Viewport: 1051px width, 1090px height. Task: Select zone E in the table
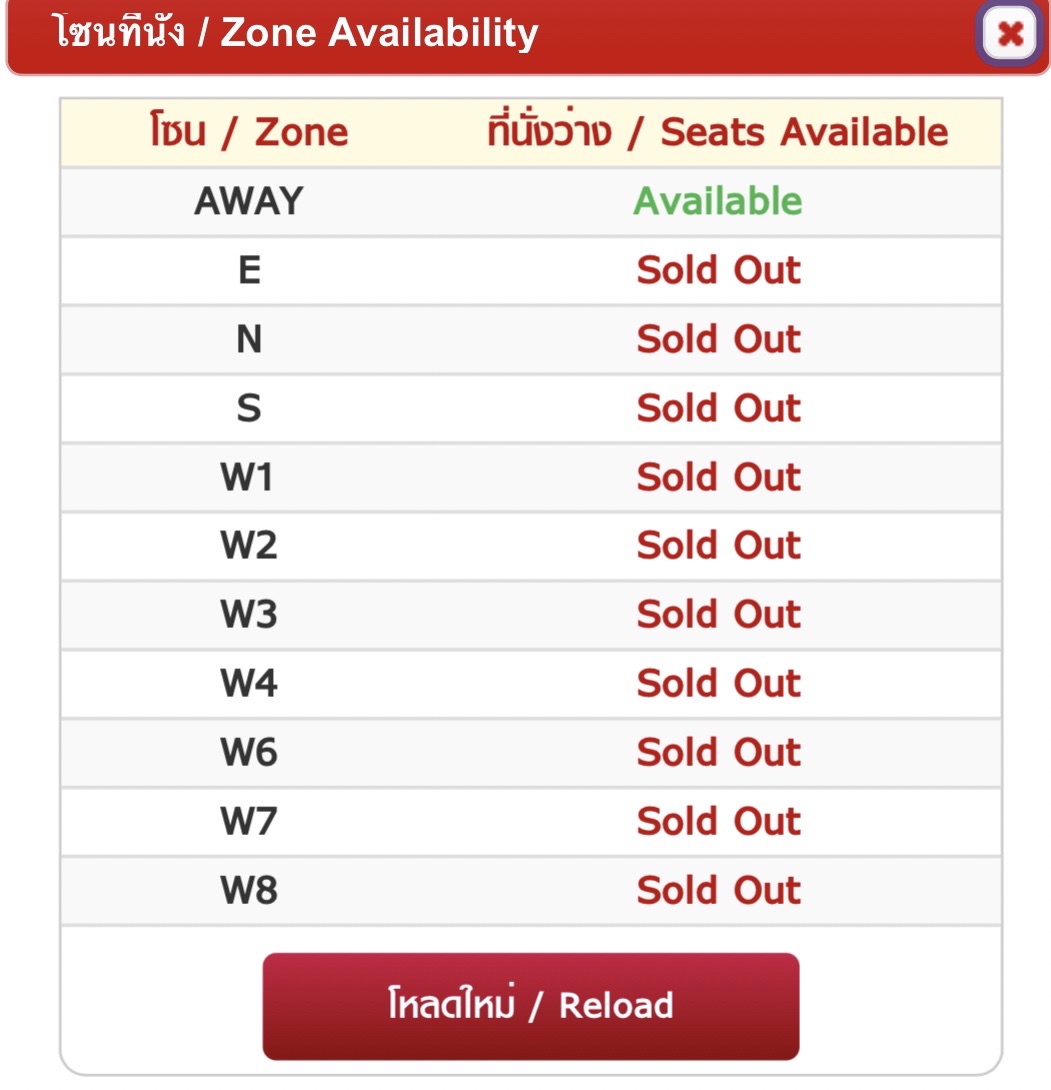[x=531, y=270]
